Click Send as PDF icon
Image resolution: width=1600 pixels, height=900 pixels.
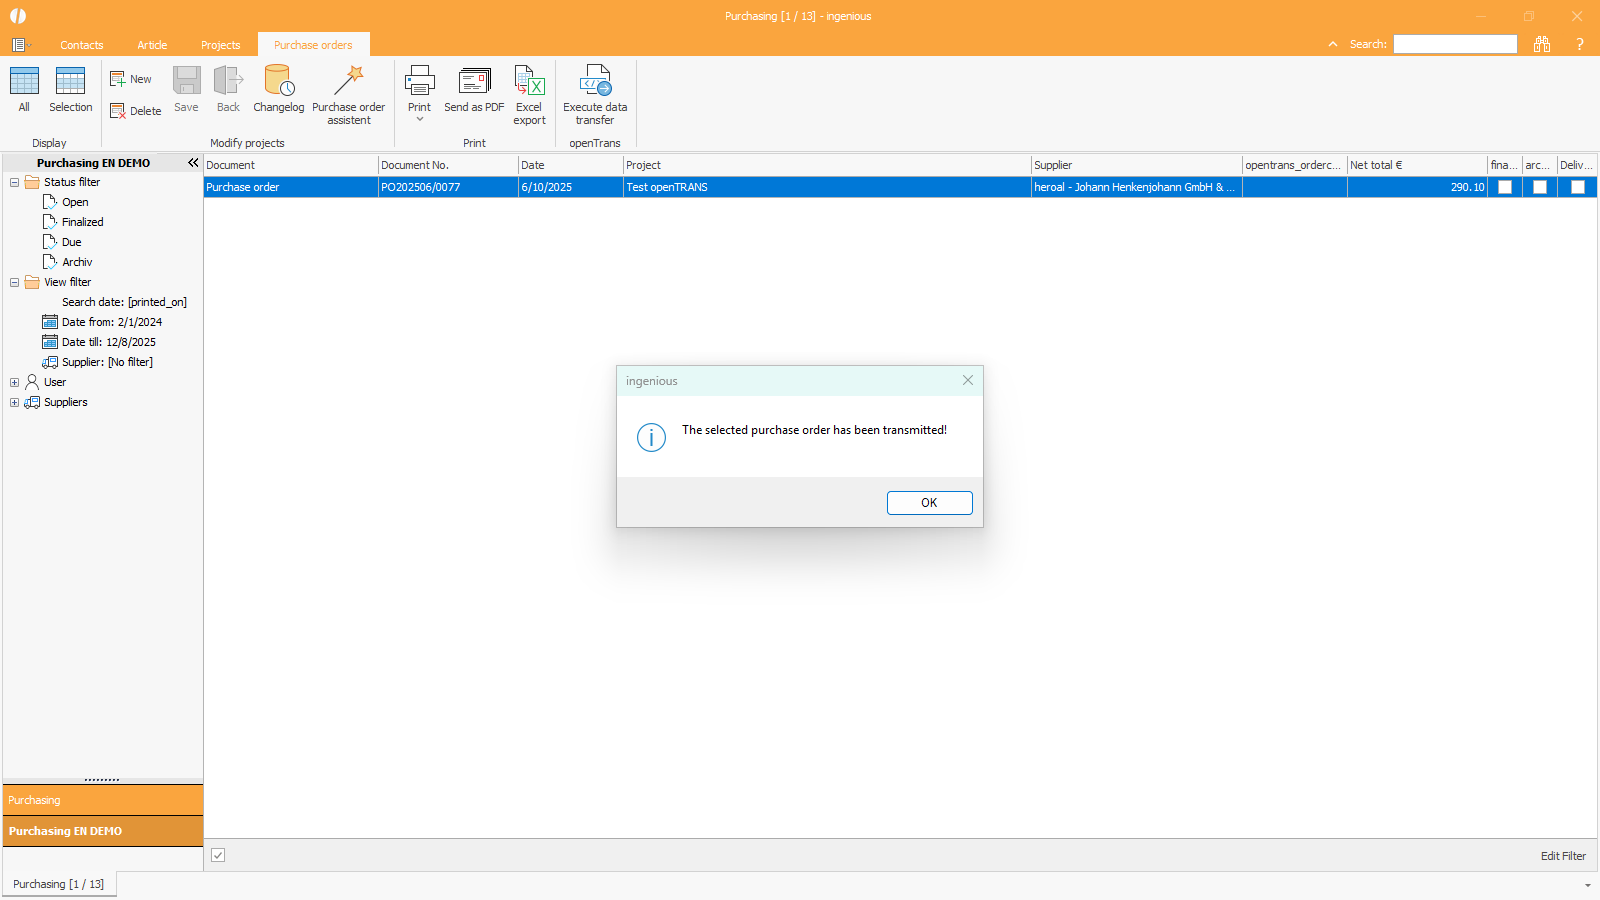tap(474, 81)
